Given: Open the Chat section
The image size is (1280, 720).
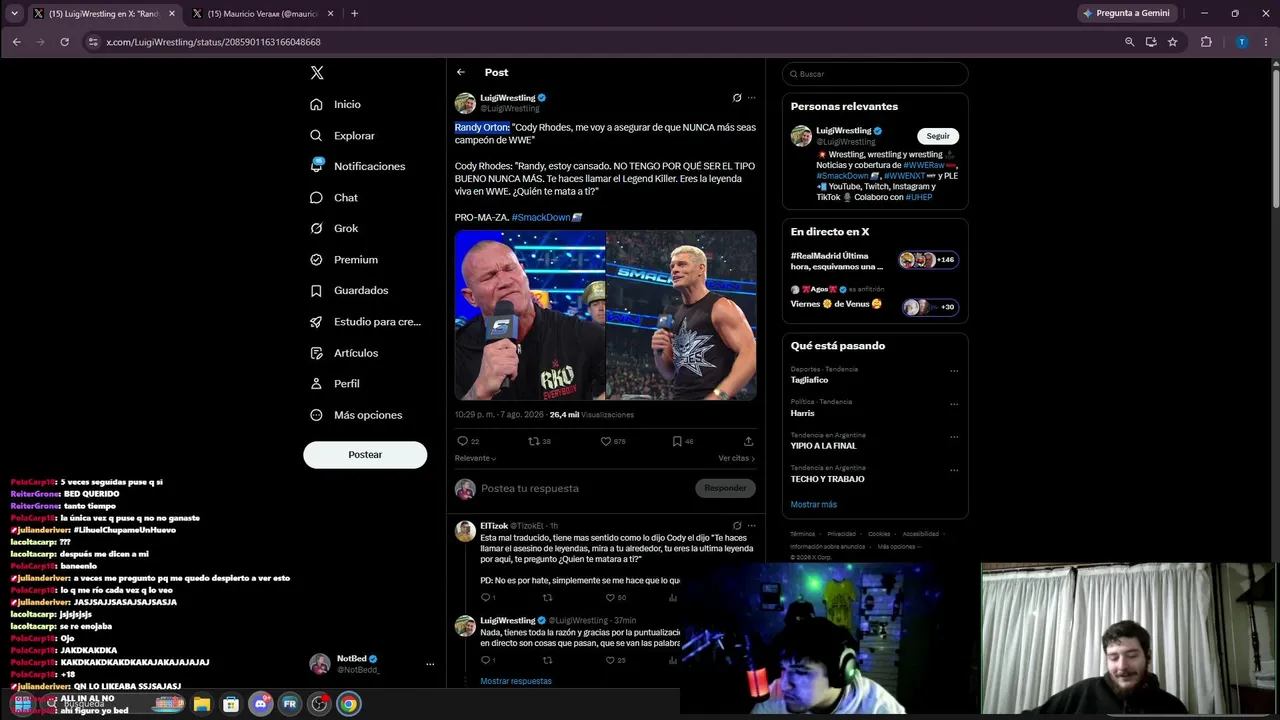Looking at the screenshot, I should tap(334, 198).
